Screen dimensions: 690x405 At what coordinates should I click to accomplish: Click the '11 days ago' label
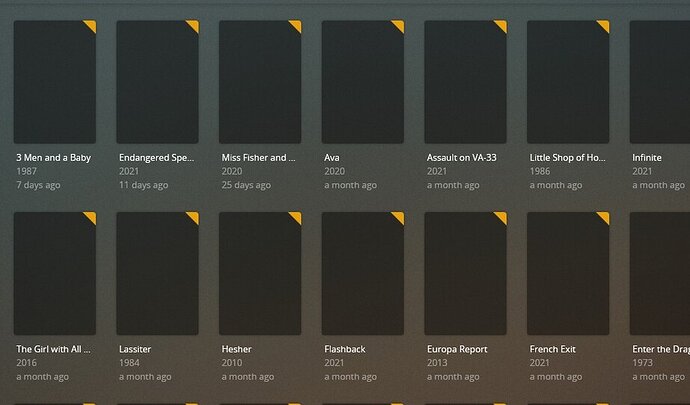(143, 185)
